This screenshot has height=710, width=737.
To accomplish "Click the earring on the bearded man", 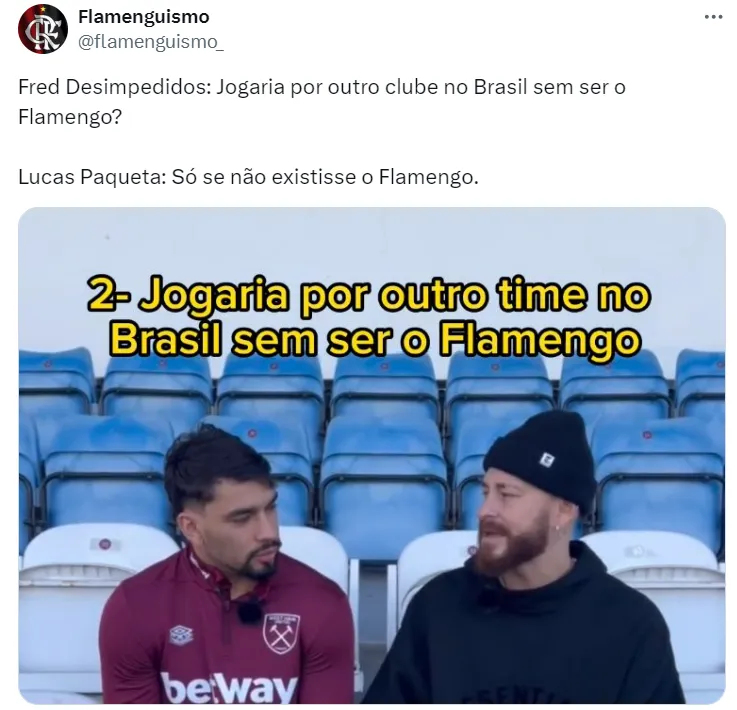I will pos(558,528).
